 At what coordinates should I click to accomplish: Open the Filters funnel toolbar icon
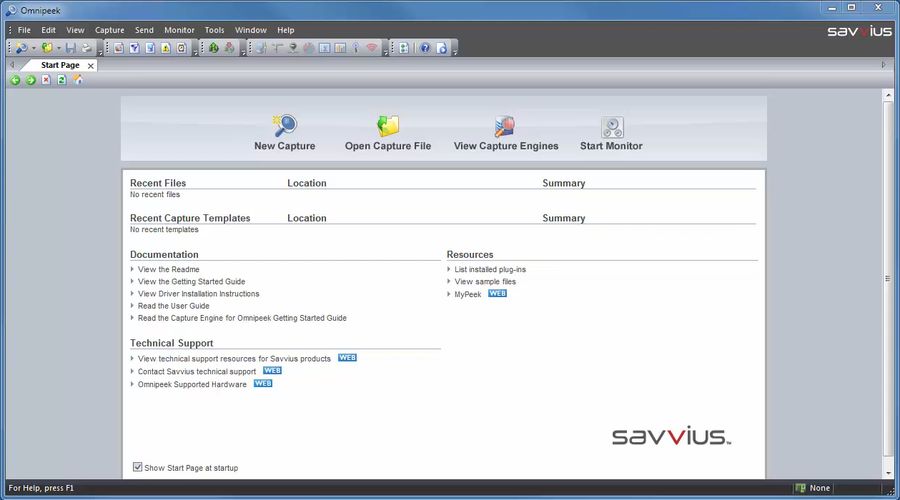134,48
